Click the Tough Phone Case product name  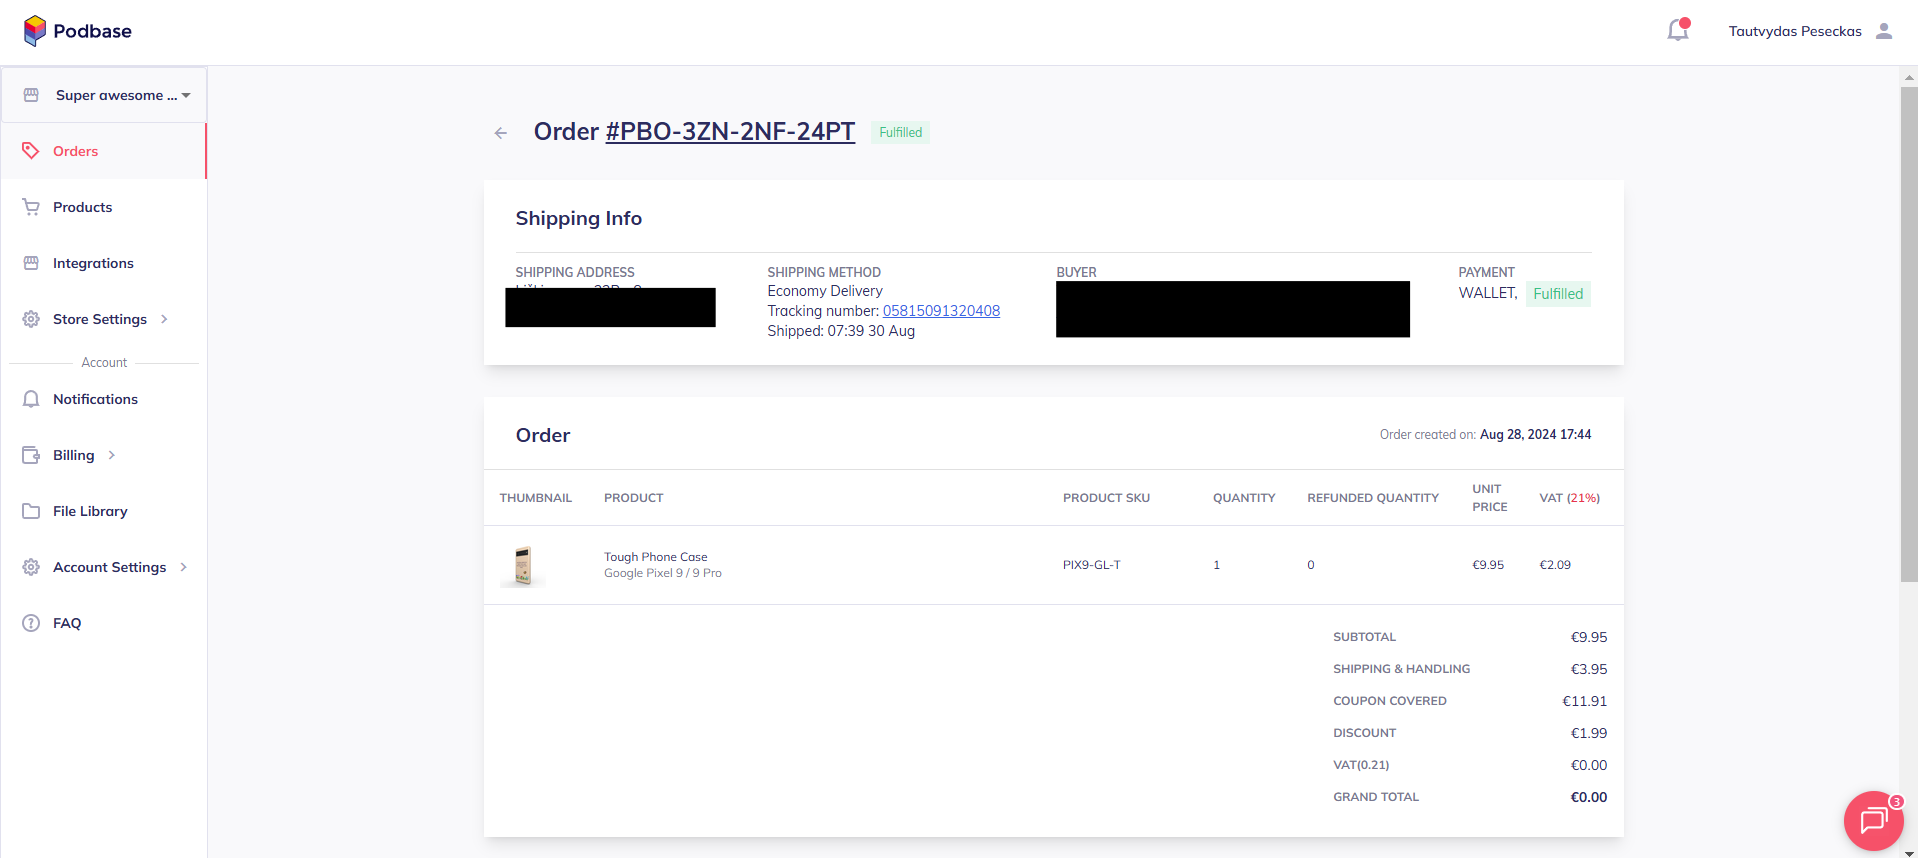pos(655,557)
